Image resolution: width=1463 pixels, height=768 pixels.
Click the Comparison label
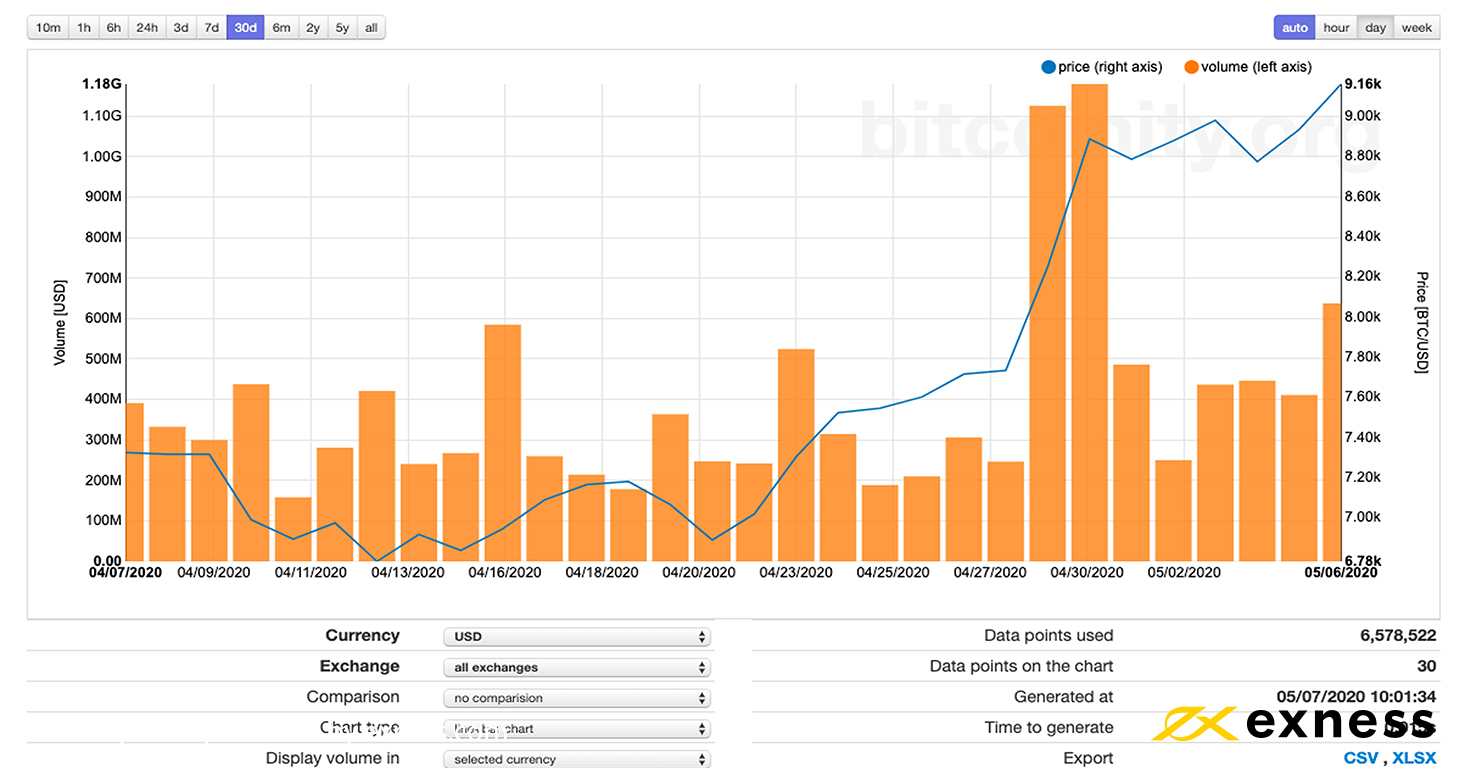tap(353, 697)
